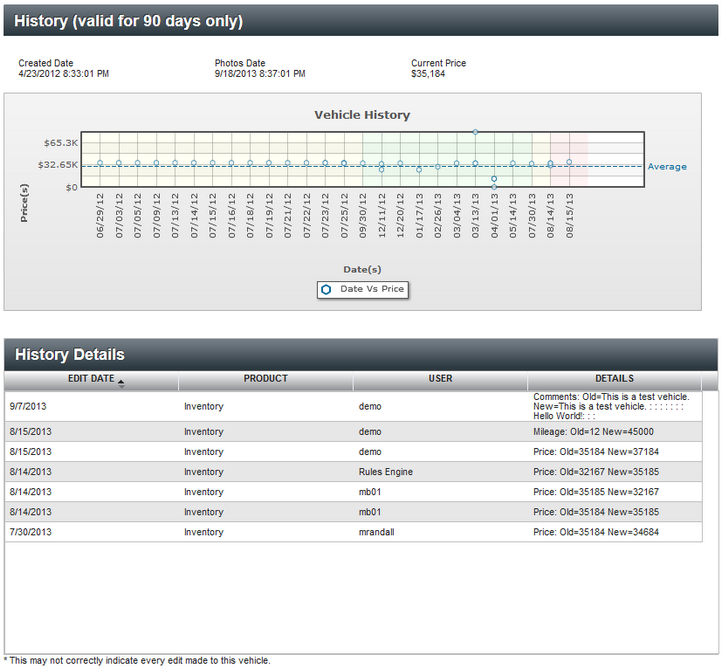This screenshot has height=669, width=722.
Task: Select the low data point at 01/17/13
Action: coord(419,170)
